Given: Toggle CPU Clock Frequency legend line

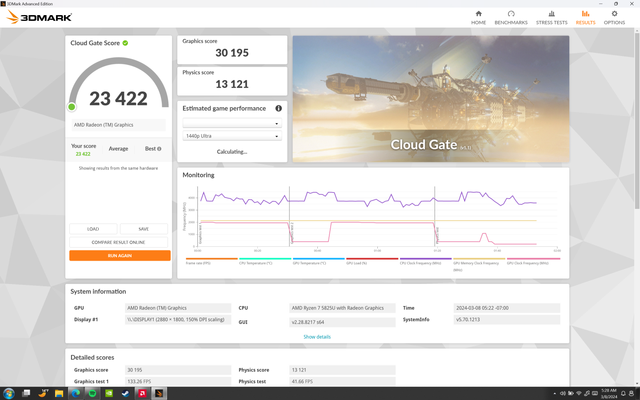Looking at the screenshot, I should [425, 261].
